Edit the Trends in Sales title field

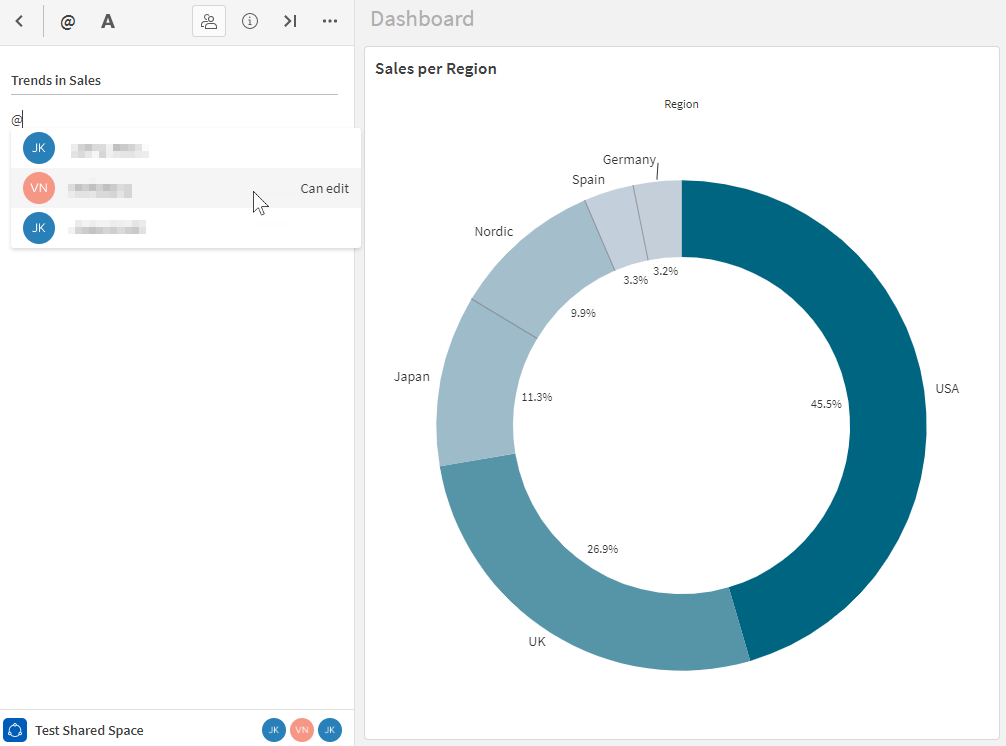pyautogui.click(x=174, y=81)
